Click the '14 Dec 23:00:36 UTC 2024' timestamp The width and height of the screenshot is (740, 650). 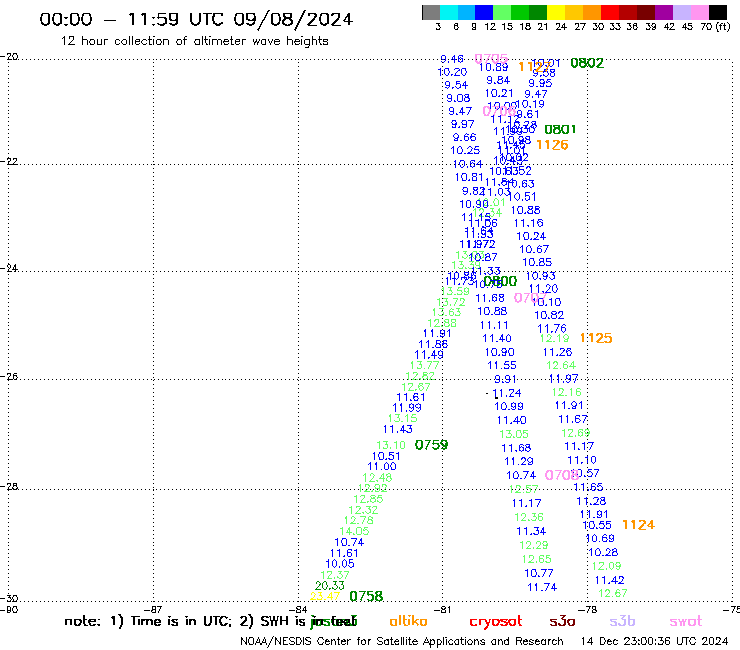[655, 641]
